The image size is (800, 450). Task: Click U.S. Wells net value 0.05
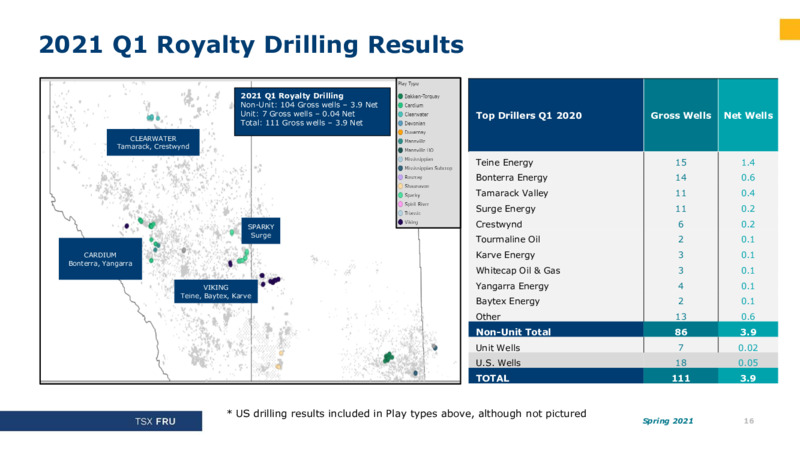pyautogui.click(x=748, y=363)
